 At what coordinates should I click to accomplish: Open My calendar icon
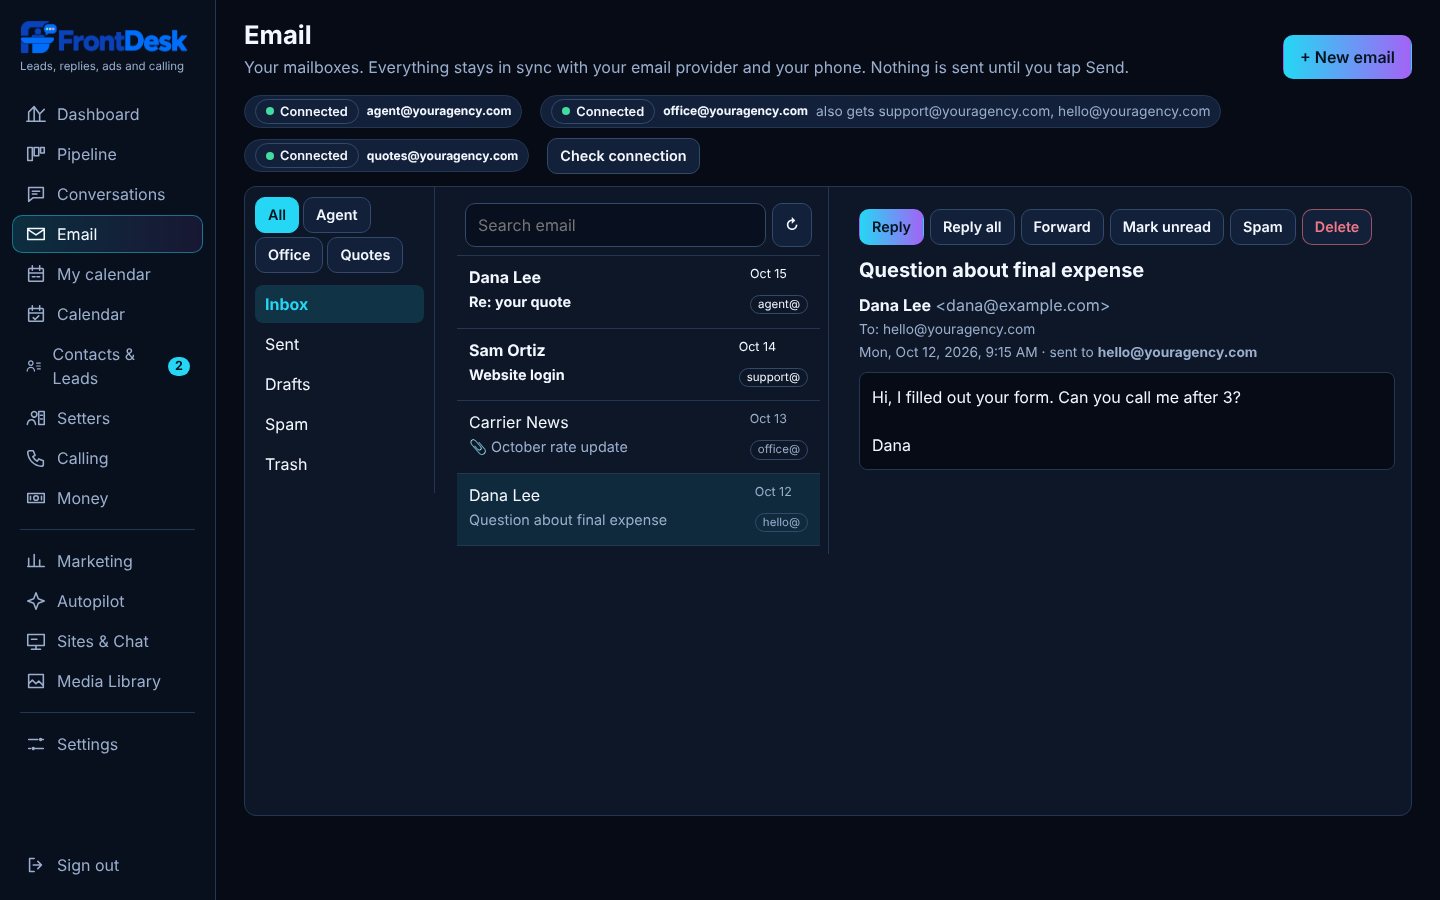pos(36,274)
